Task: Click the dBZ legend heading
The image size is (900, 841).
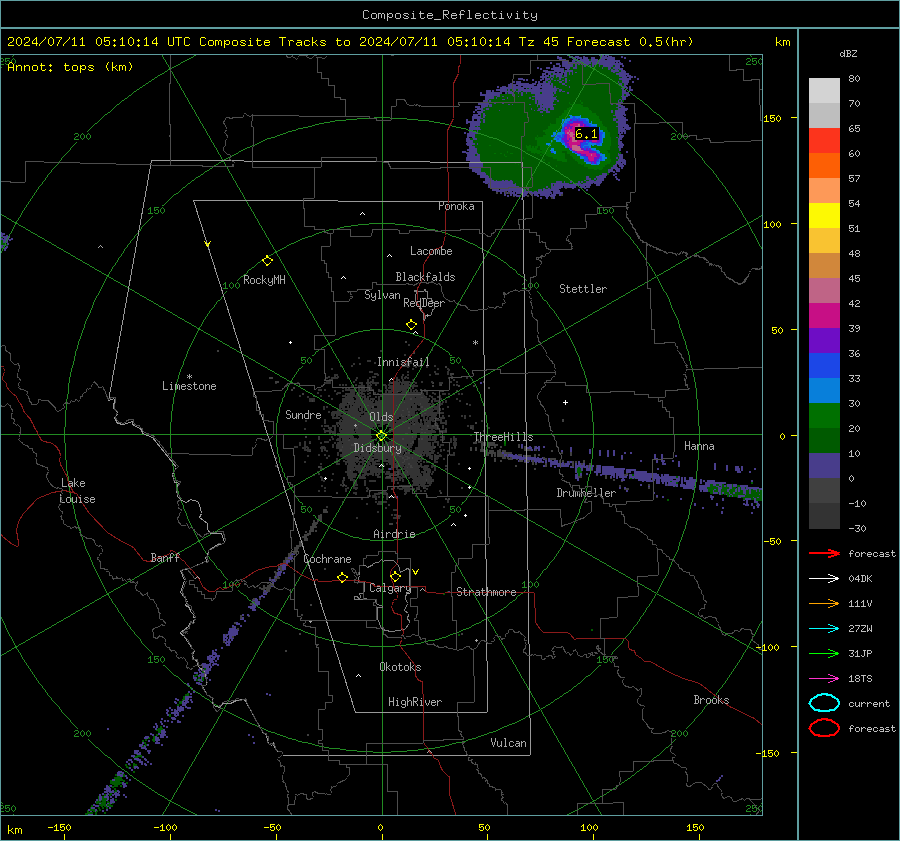Action: click(x=848, y=53)
